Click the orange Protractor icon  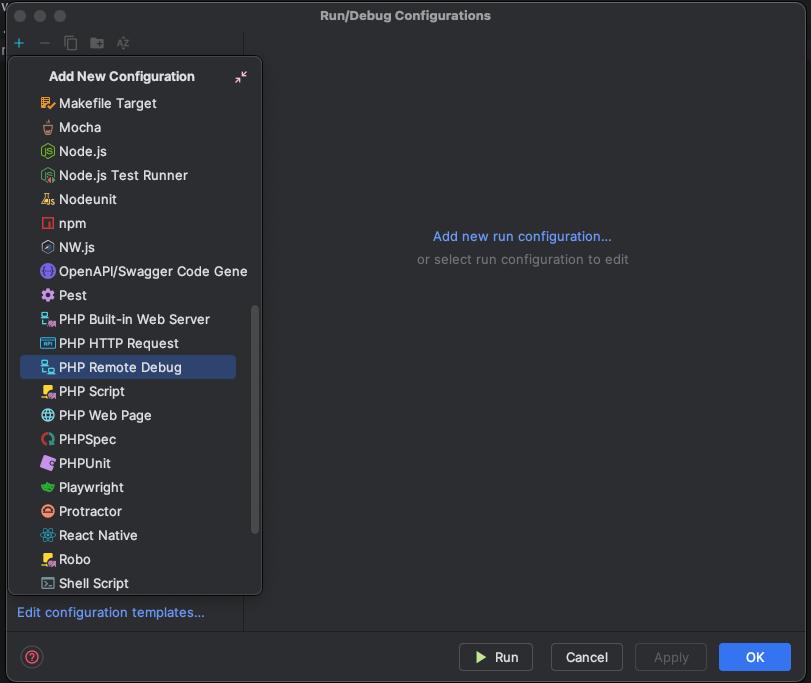pyautogui.click(x=48, y=511)
